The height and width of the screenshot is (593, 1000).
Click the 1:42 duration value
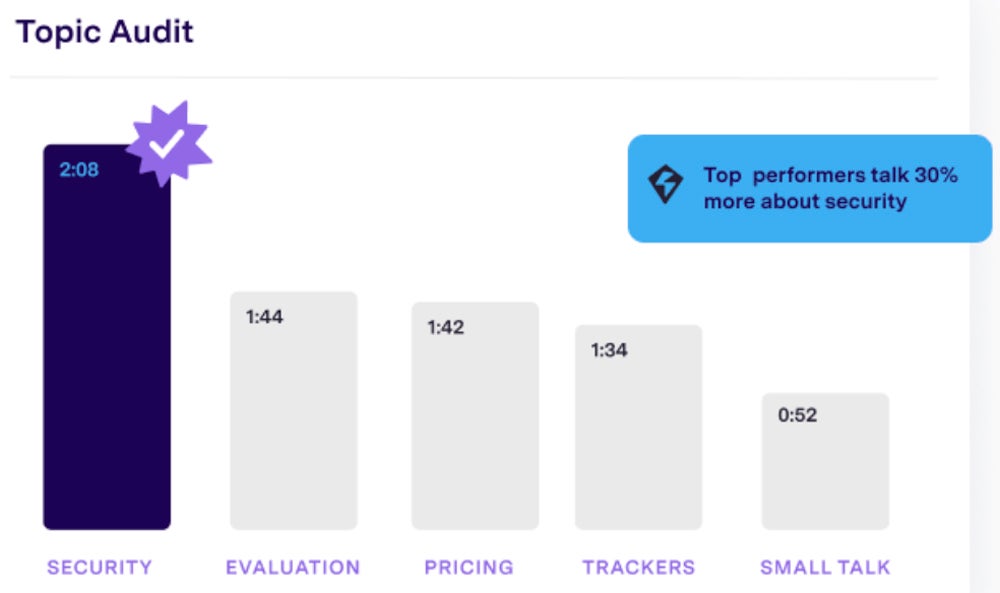pyautogui.click(x=446, y=328)
